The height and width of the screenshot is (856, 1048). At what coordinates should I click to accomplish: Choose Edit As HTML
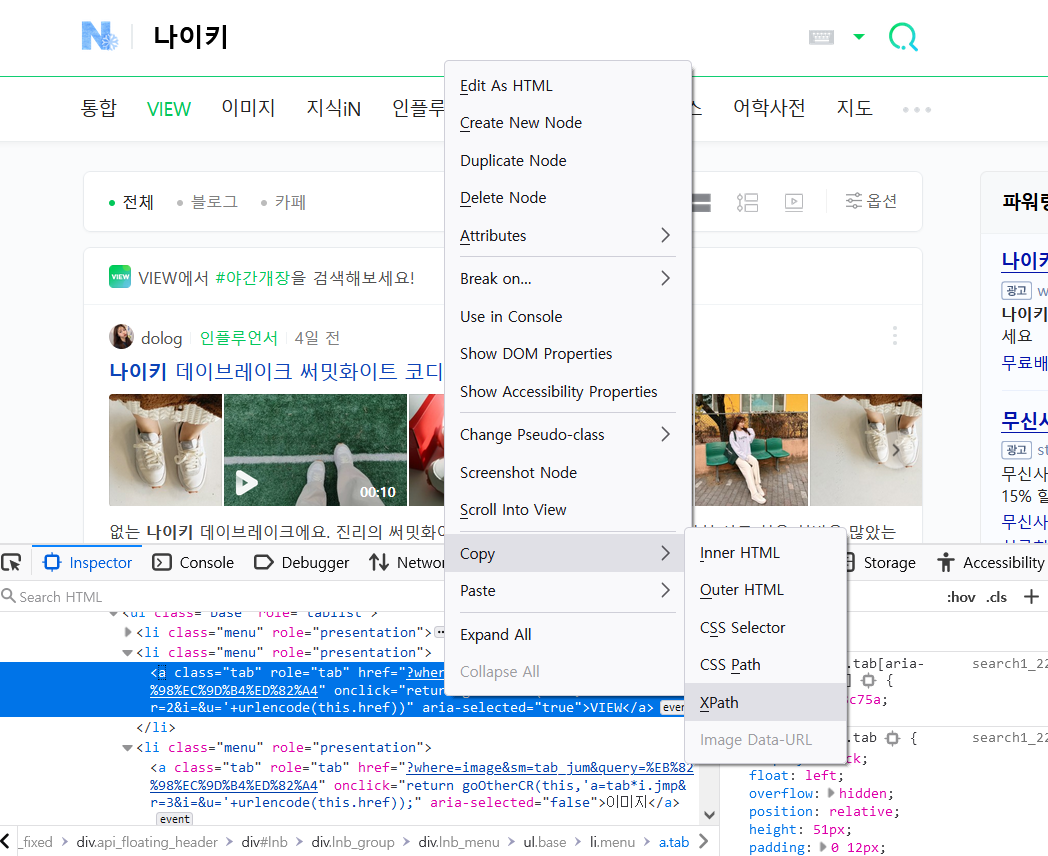pos(567,86)
